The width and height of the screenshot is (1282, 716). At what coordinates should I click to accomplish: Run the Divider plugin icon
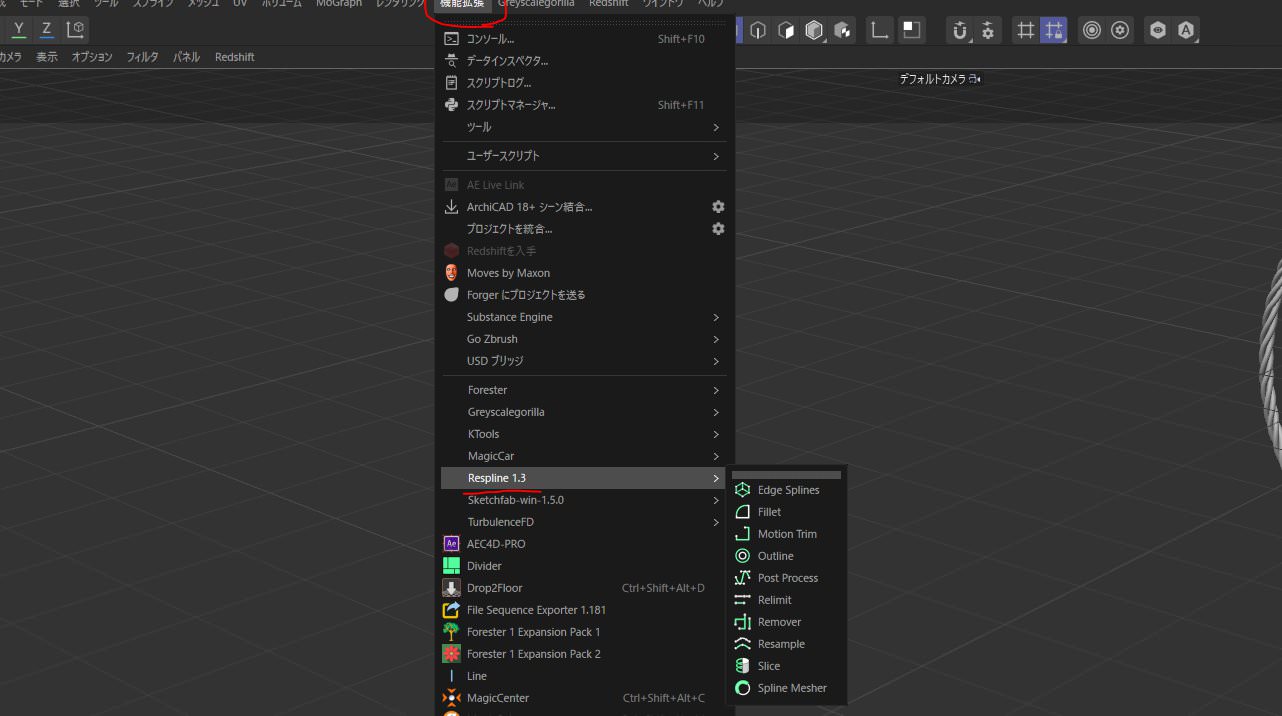click(x=451, y=566)
